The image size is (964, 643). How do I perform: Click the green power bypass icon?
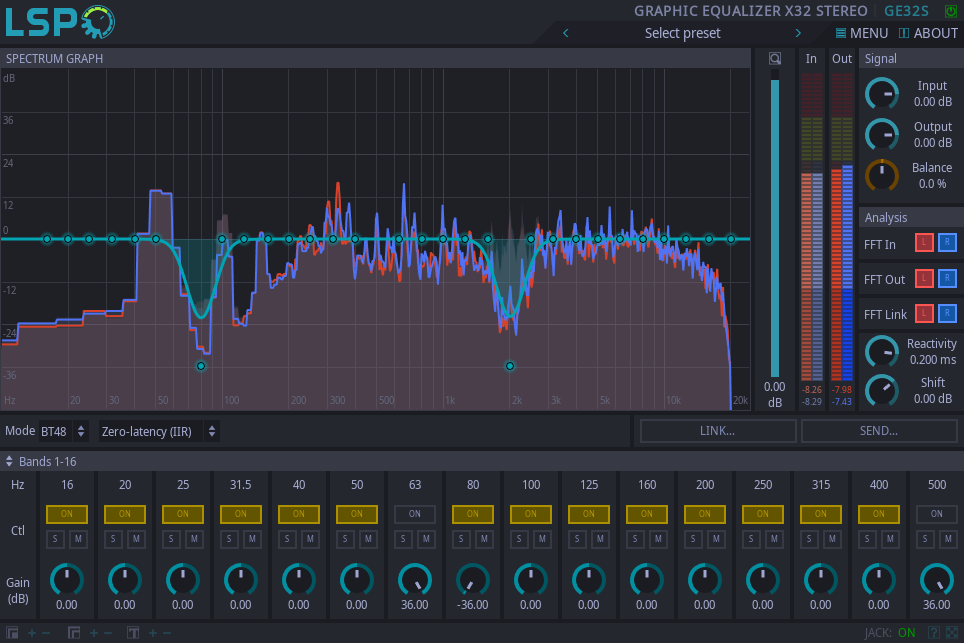(x=950, y=11)
